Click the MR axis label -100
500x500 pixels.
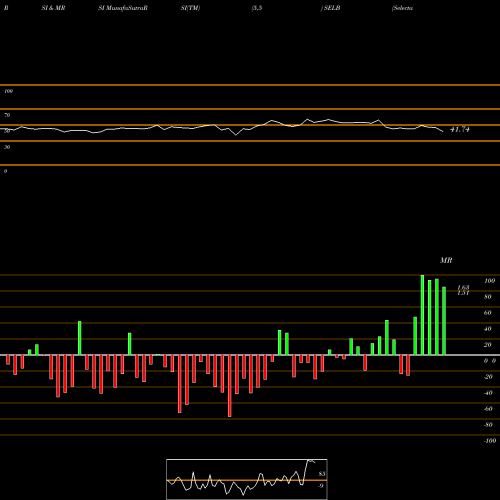(490, 441)
